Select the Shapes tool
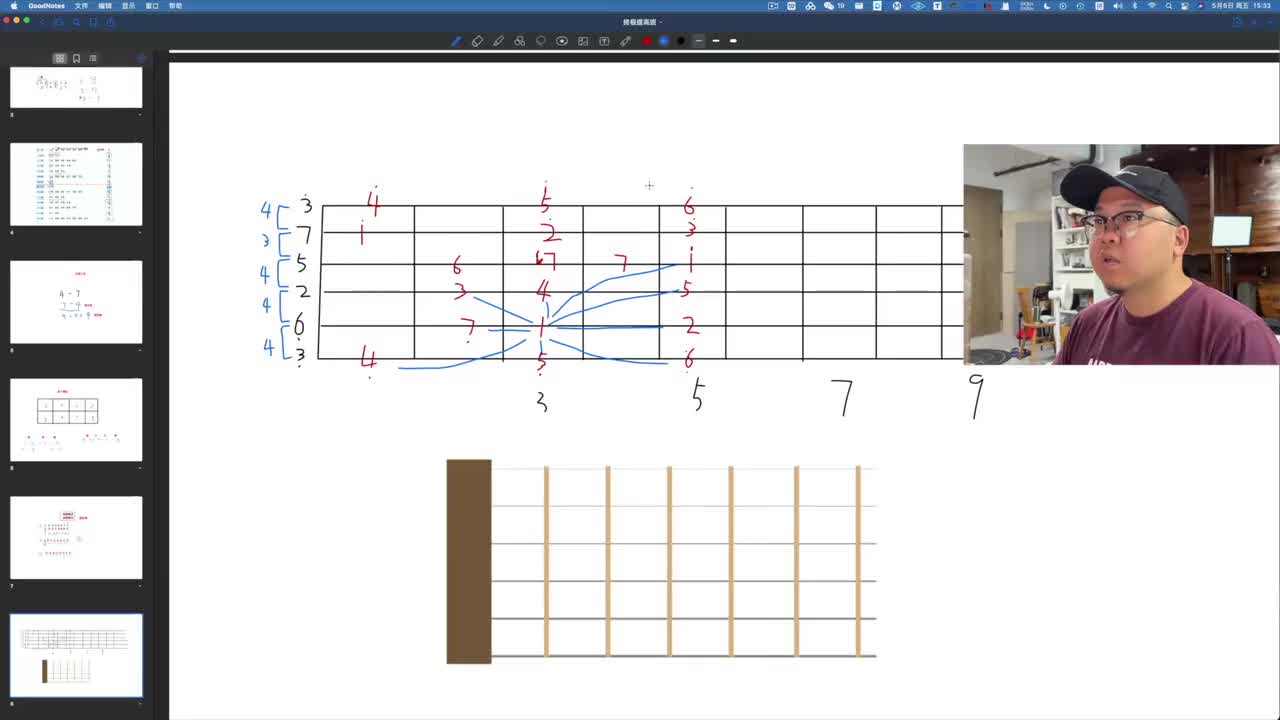 coord(519,41)
